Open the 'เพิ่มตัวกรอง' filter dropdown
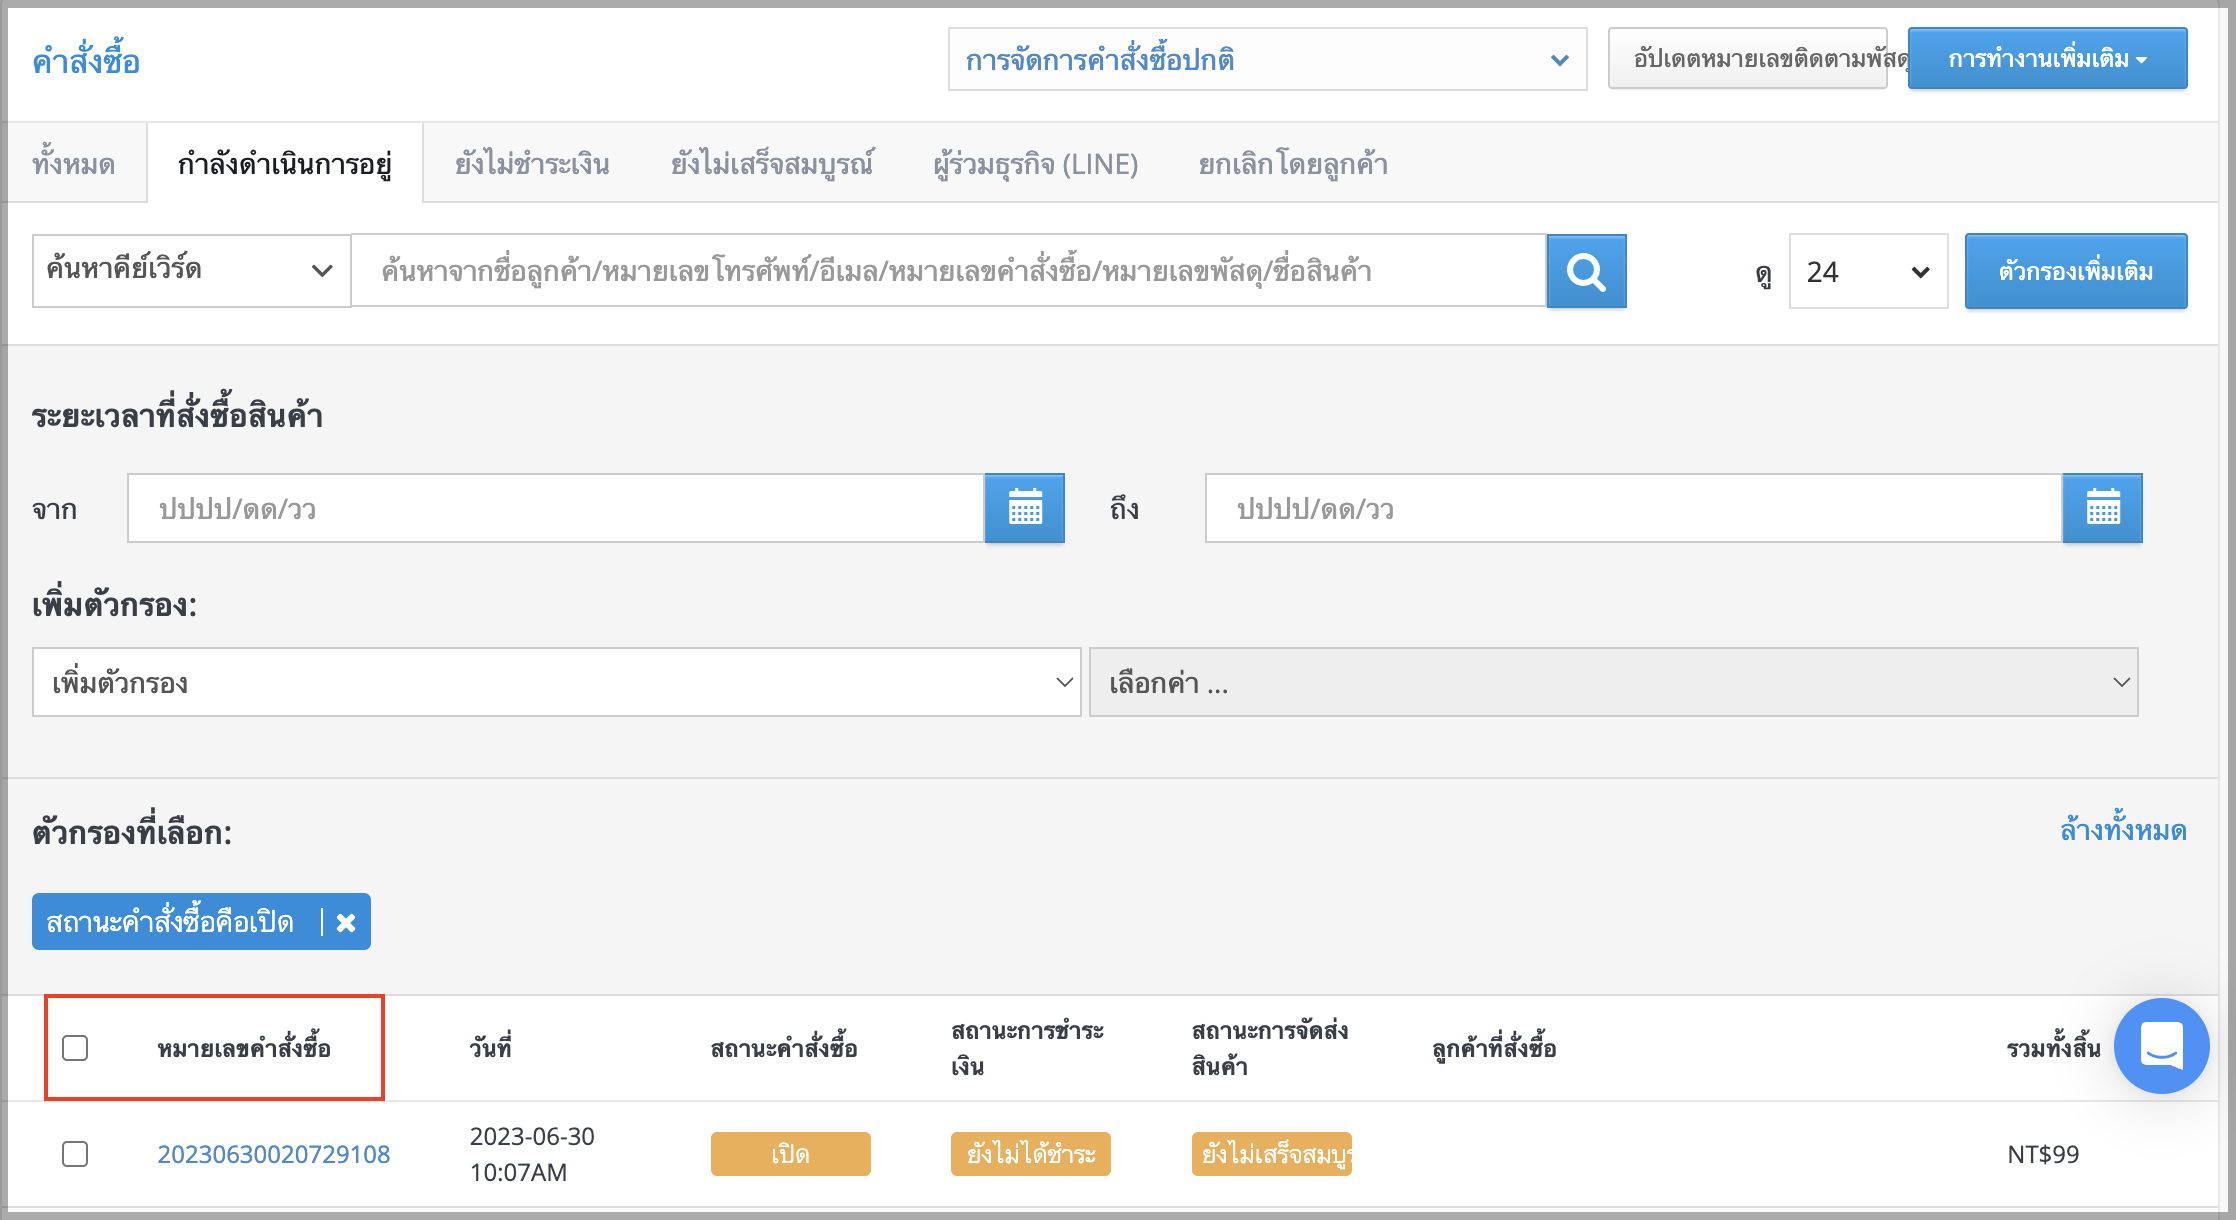Screen dimensions: 2236x1220 [556, 682]
